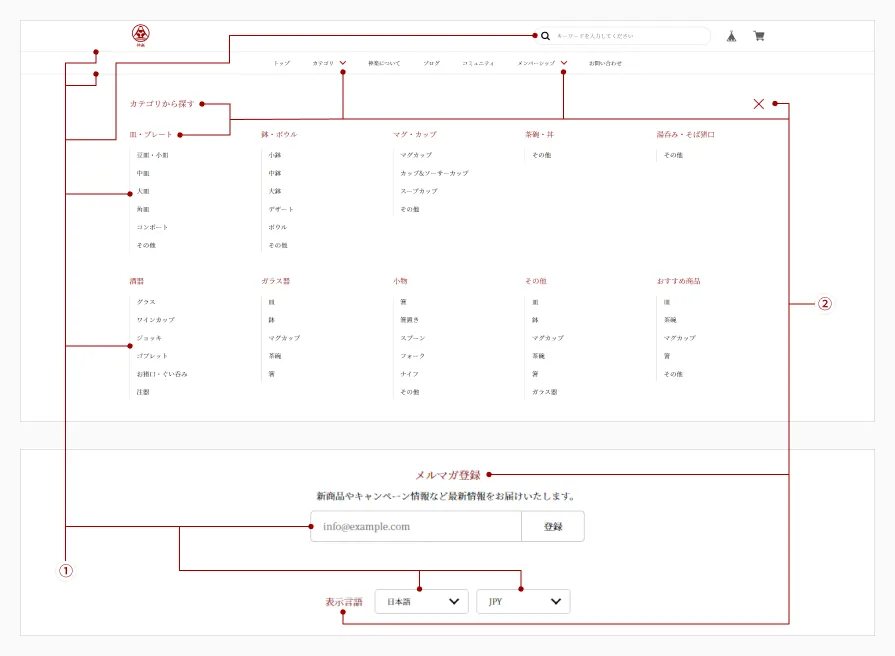Screen dimensions: 895x656
Task: Expand the カテゴリ chevron in the nav
Action: click(x=343, y=63)
